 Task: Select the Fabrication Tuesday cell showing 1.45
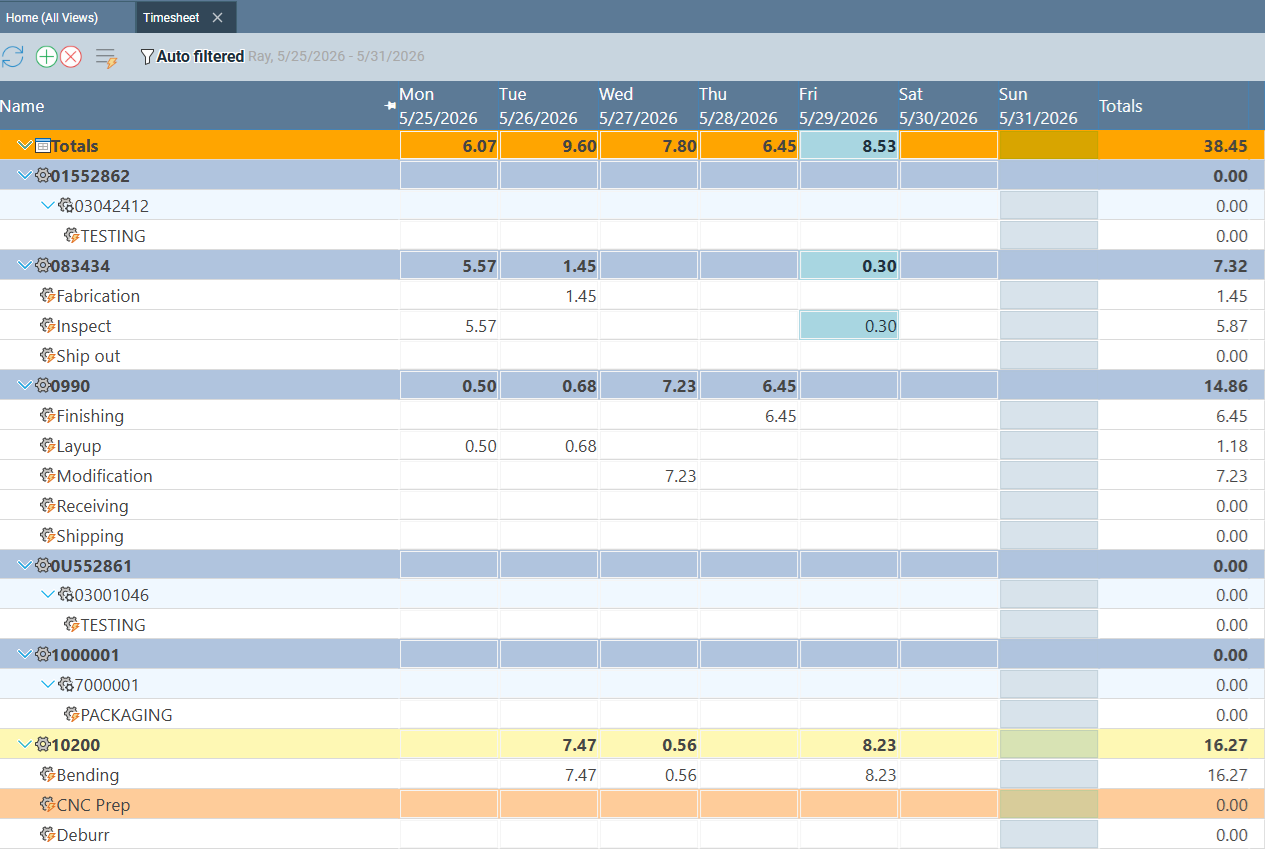pos(549,296)
